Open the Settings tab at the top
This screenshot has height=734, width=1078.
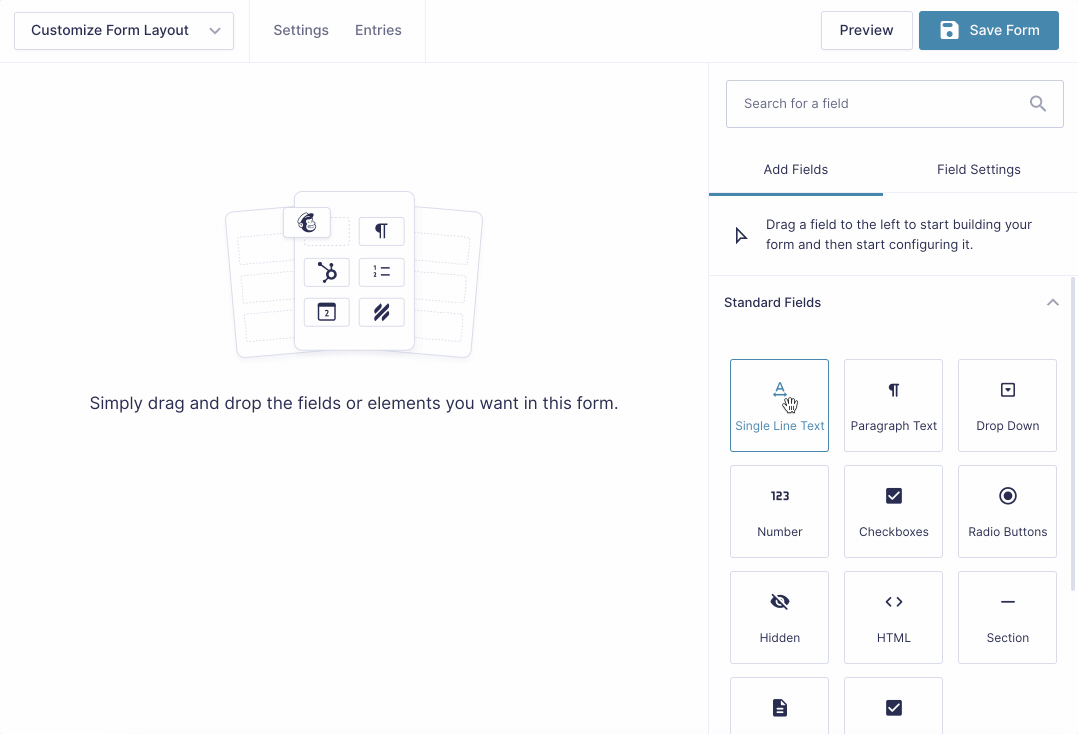(301, 30)
